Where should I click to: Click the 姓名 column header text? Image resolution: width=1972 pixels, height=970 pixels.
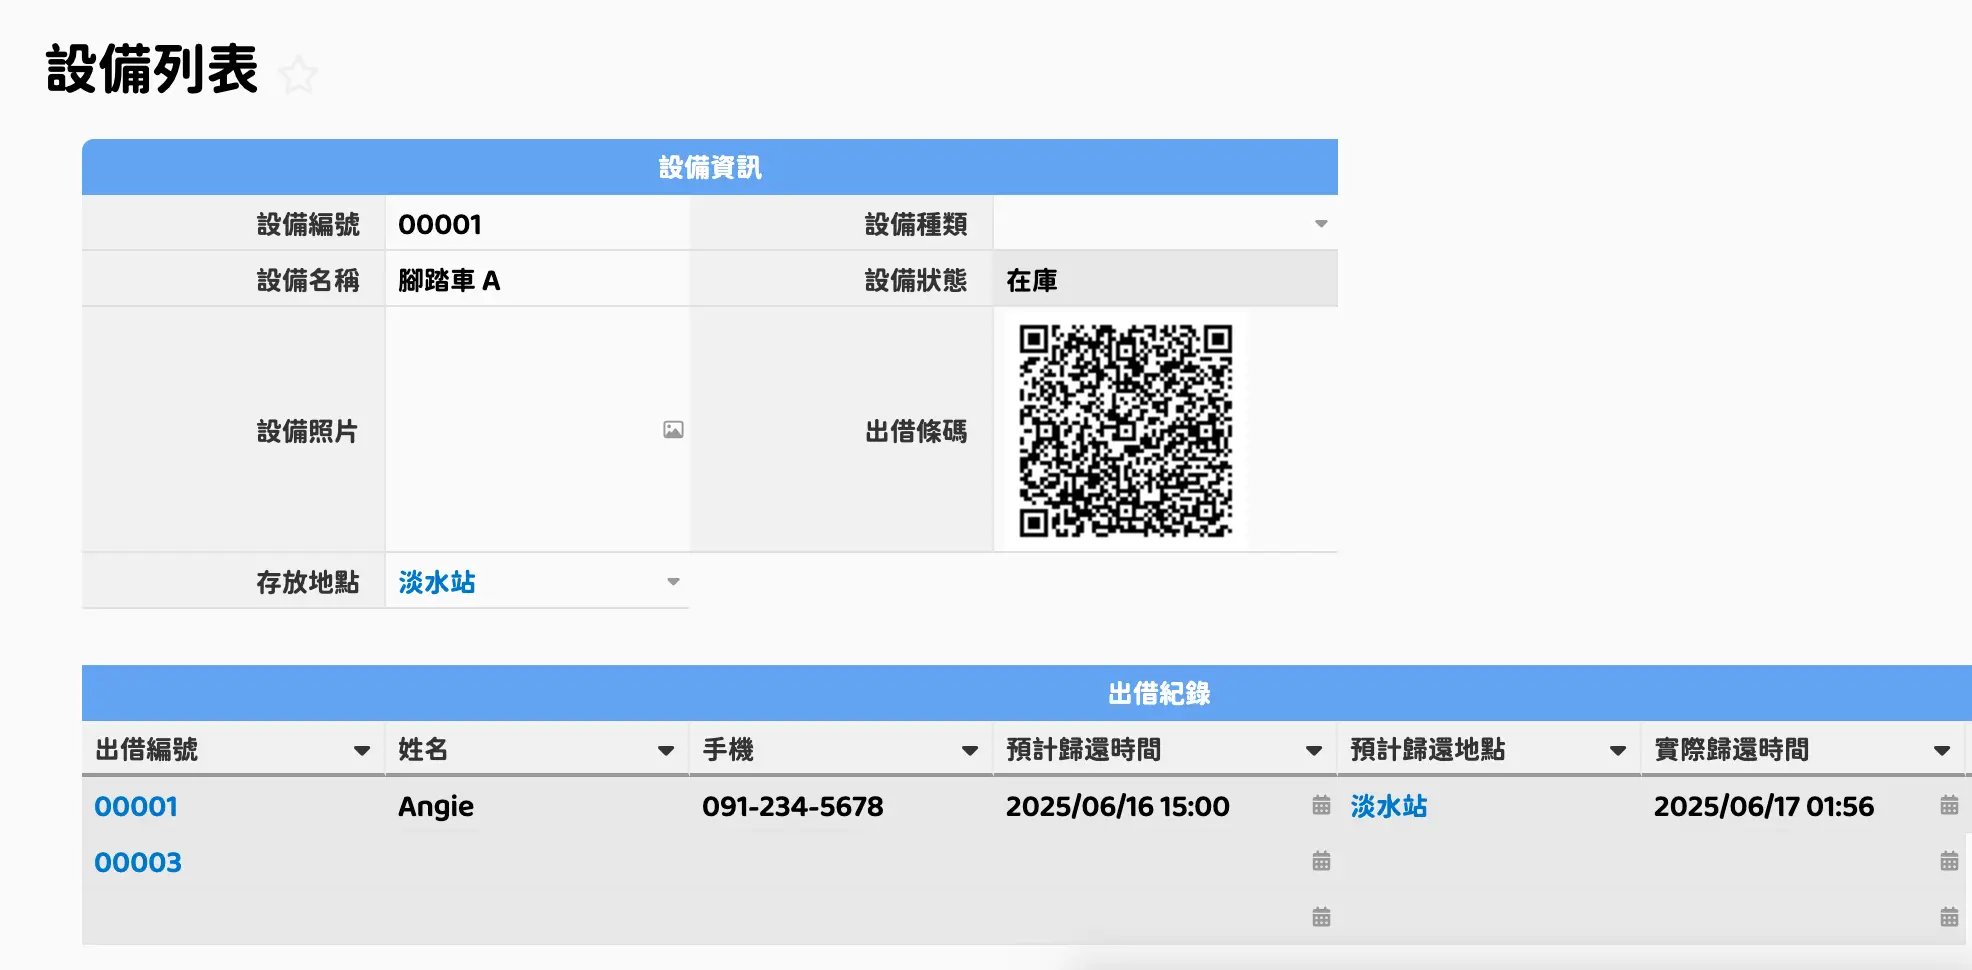[x=423, y=749]
